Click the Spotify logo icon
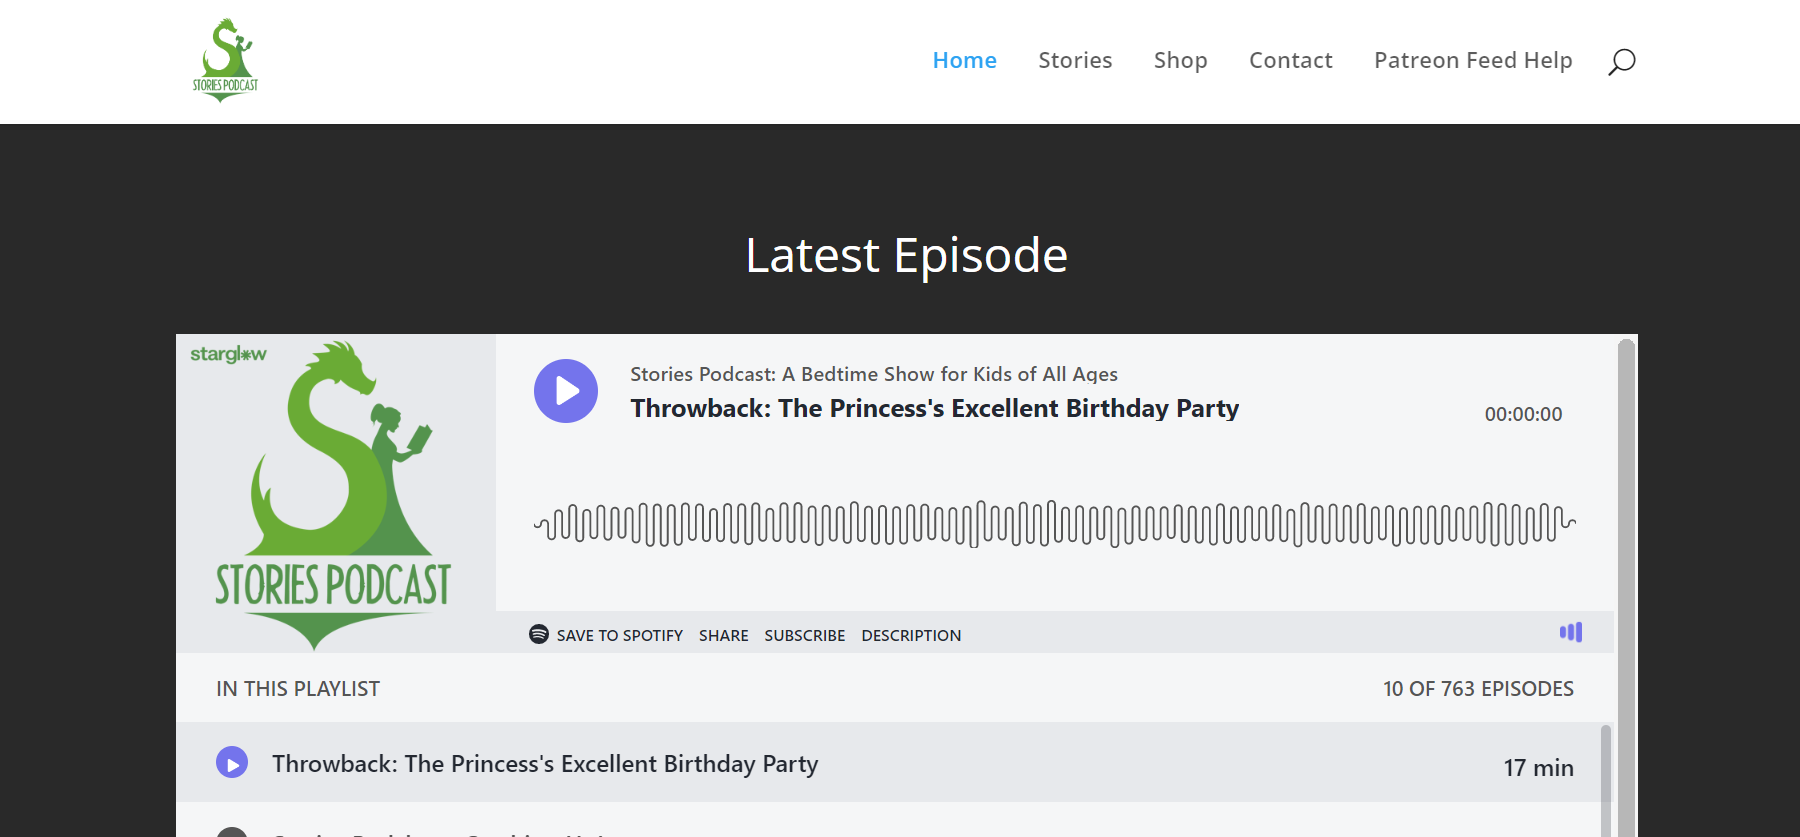Image resolution: width=1800 pixels, height=837 pixels. click(539, 634)
